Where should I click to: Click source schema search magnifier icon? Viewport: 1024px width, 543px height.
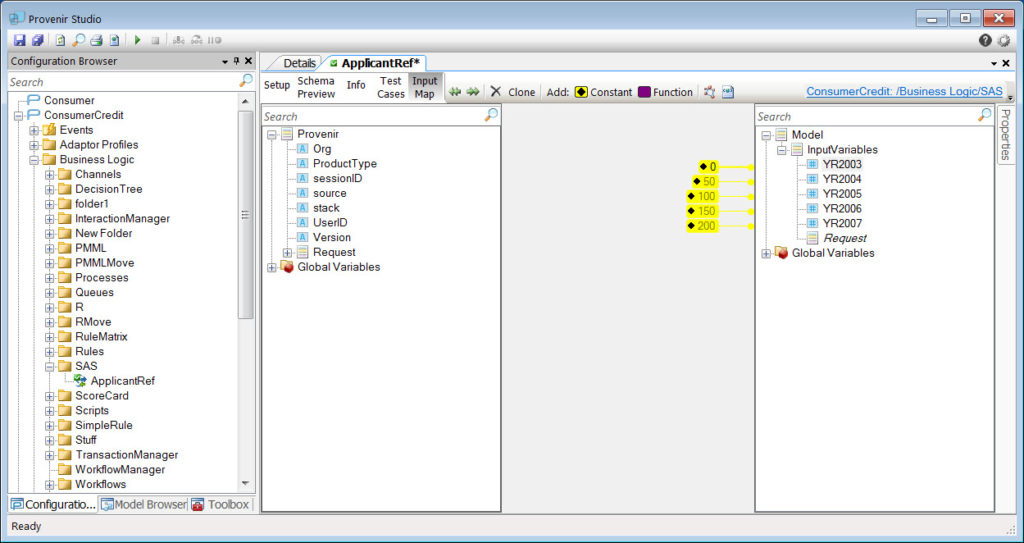pos(491,116)
